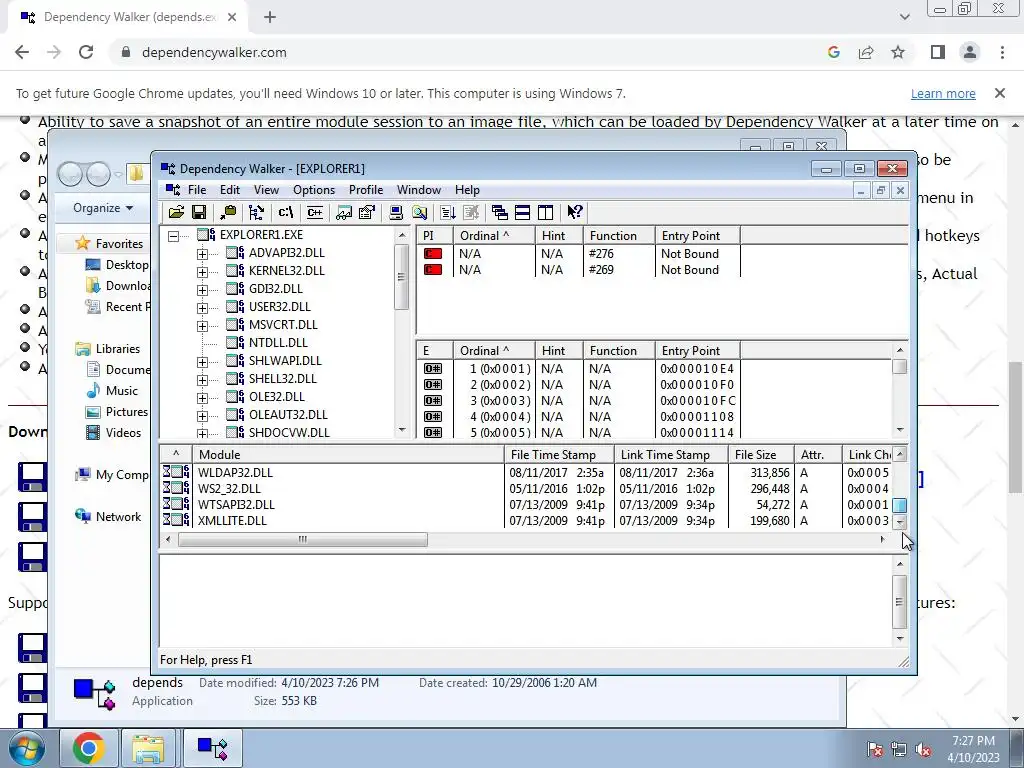Select import function #276 row
This screenshot has width=1024, height=768.
coord(581,253)
